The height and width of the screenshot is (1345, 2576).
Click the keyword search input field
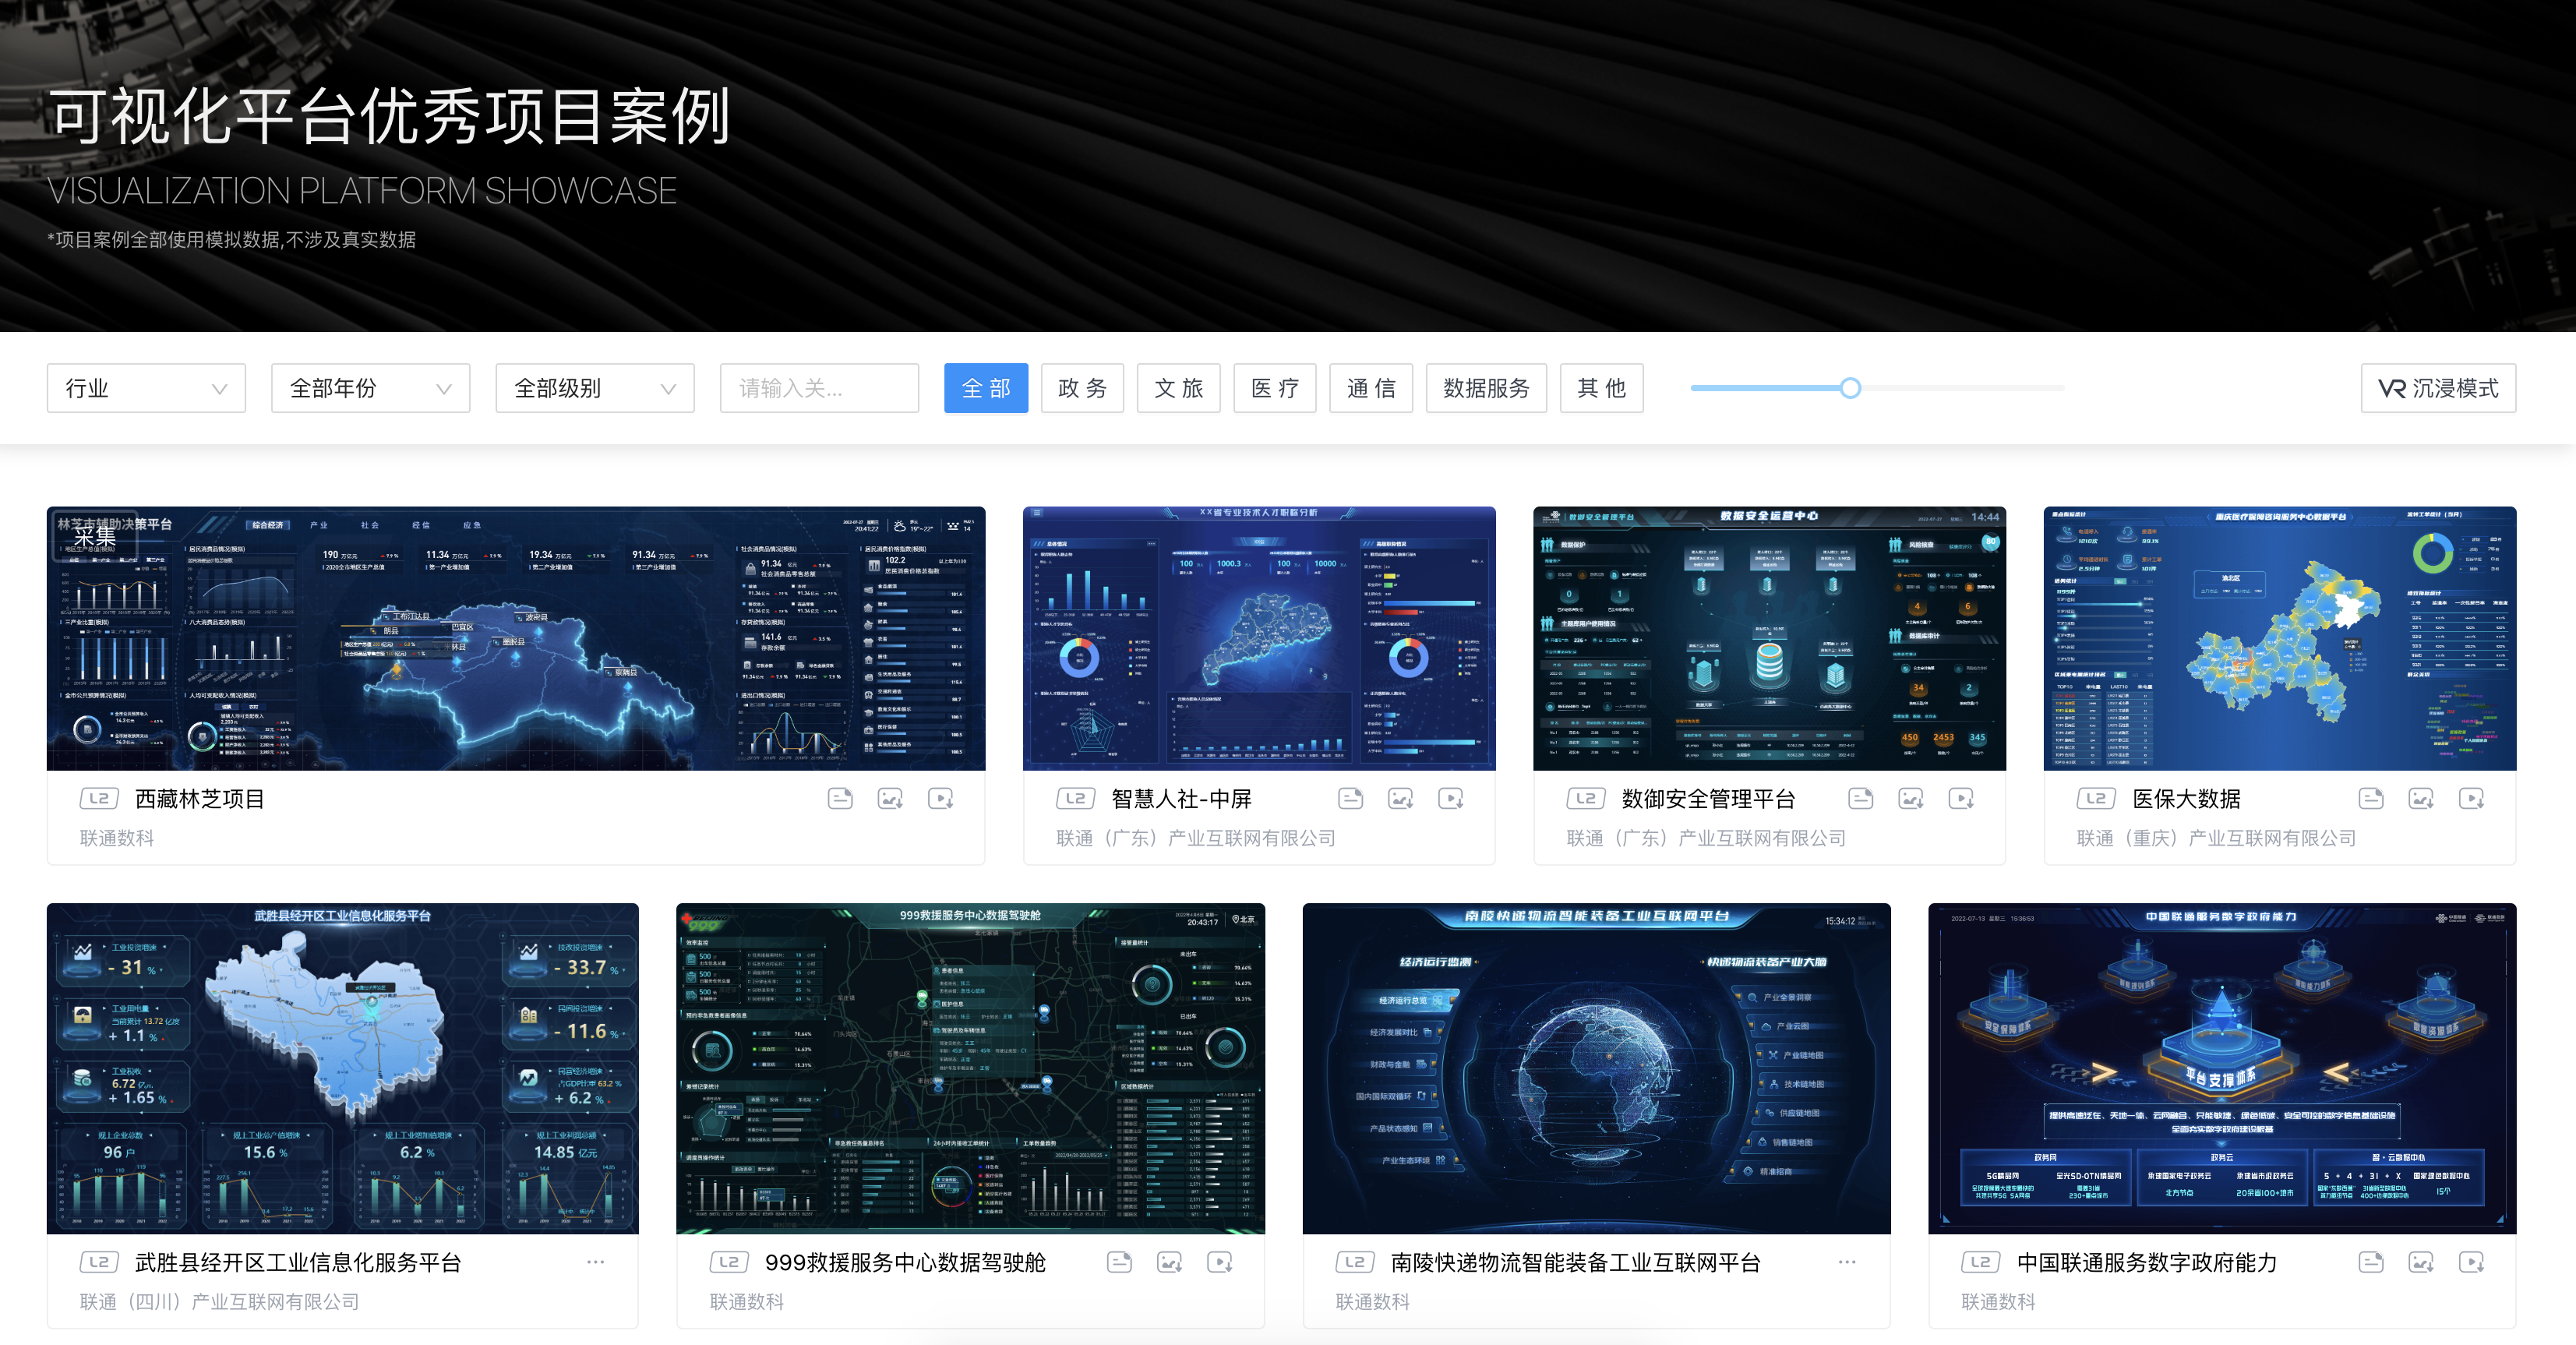pyautogui.click(x=818, y=388)
